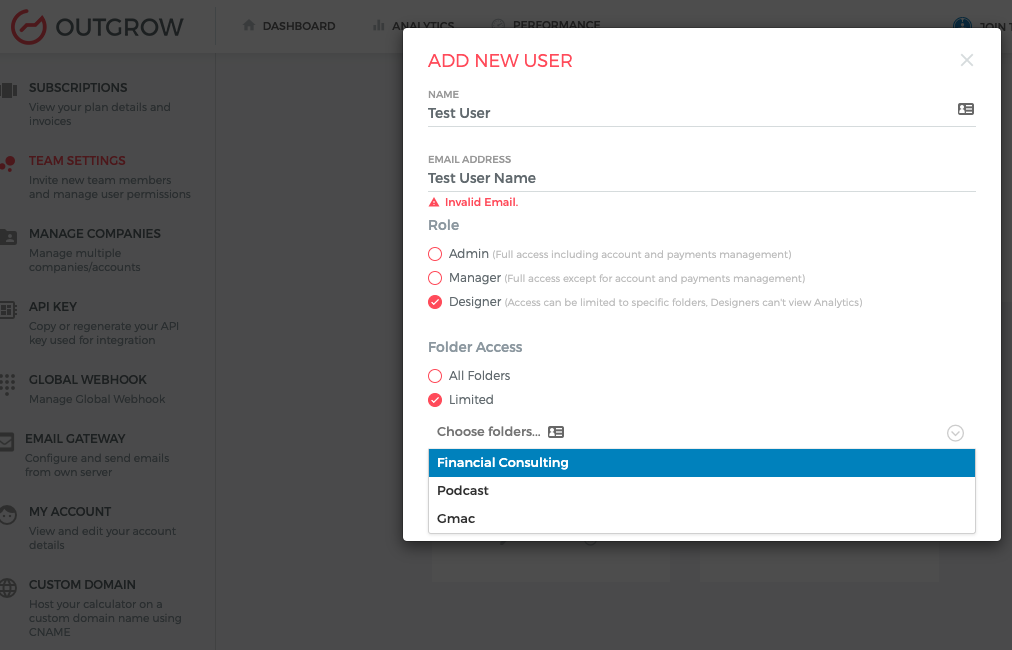Viewport: 1012px width, 650px height.
Task: Click the Role heading
Action: pos(443,225)
